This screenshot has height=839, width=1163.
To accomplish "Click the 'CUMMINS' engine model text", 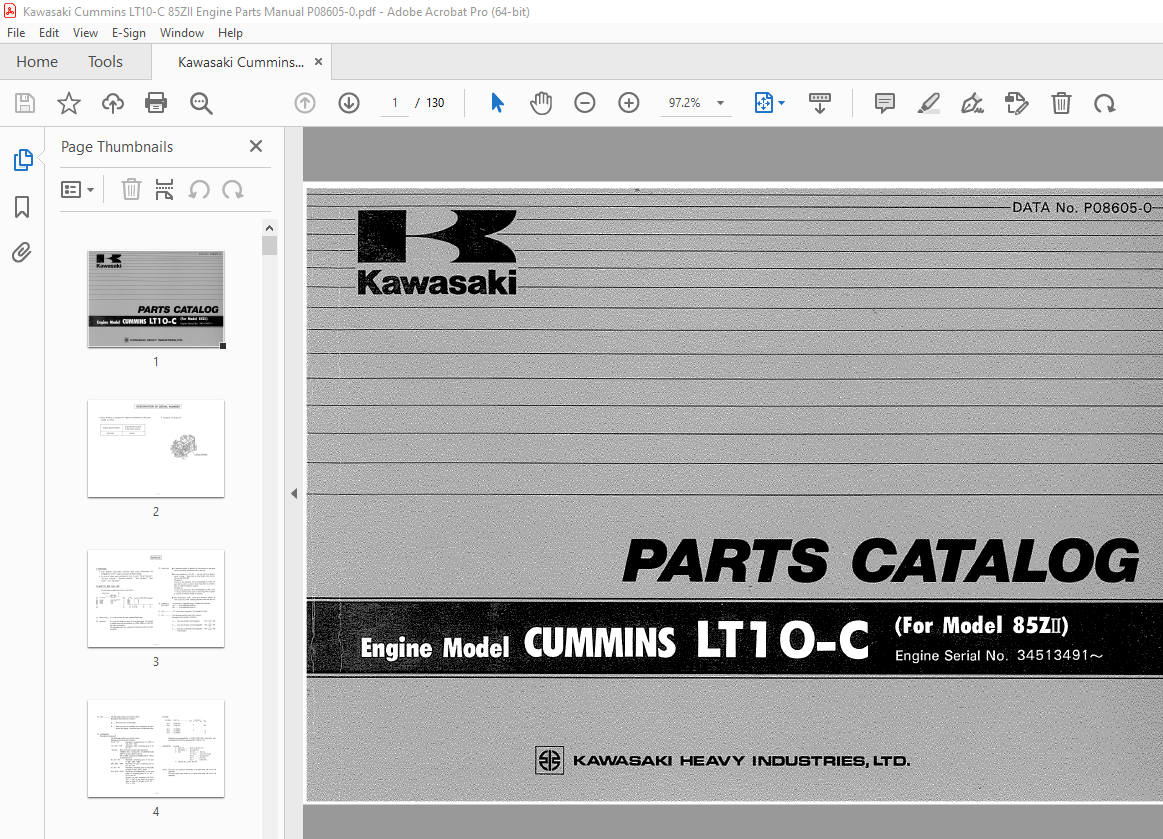I will (x=599, y=643).
